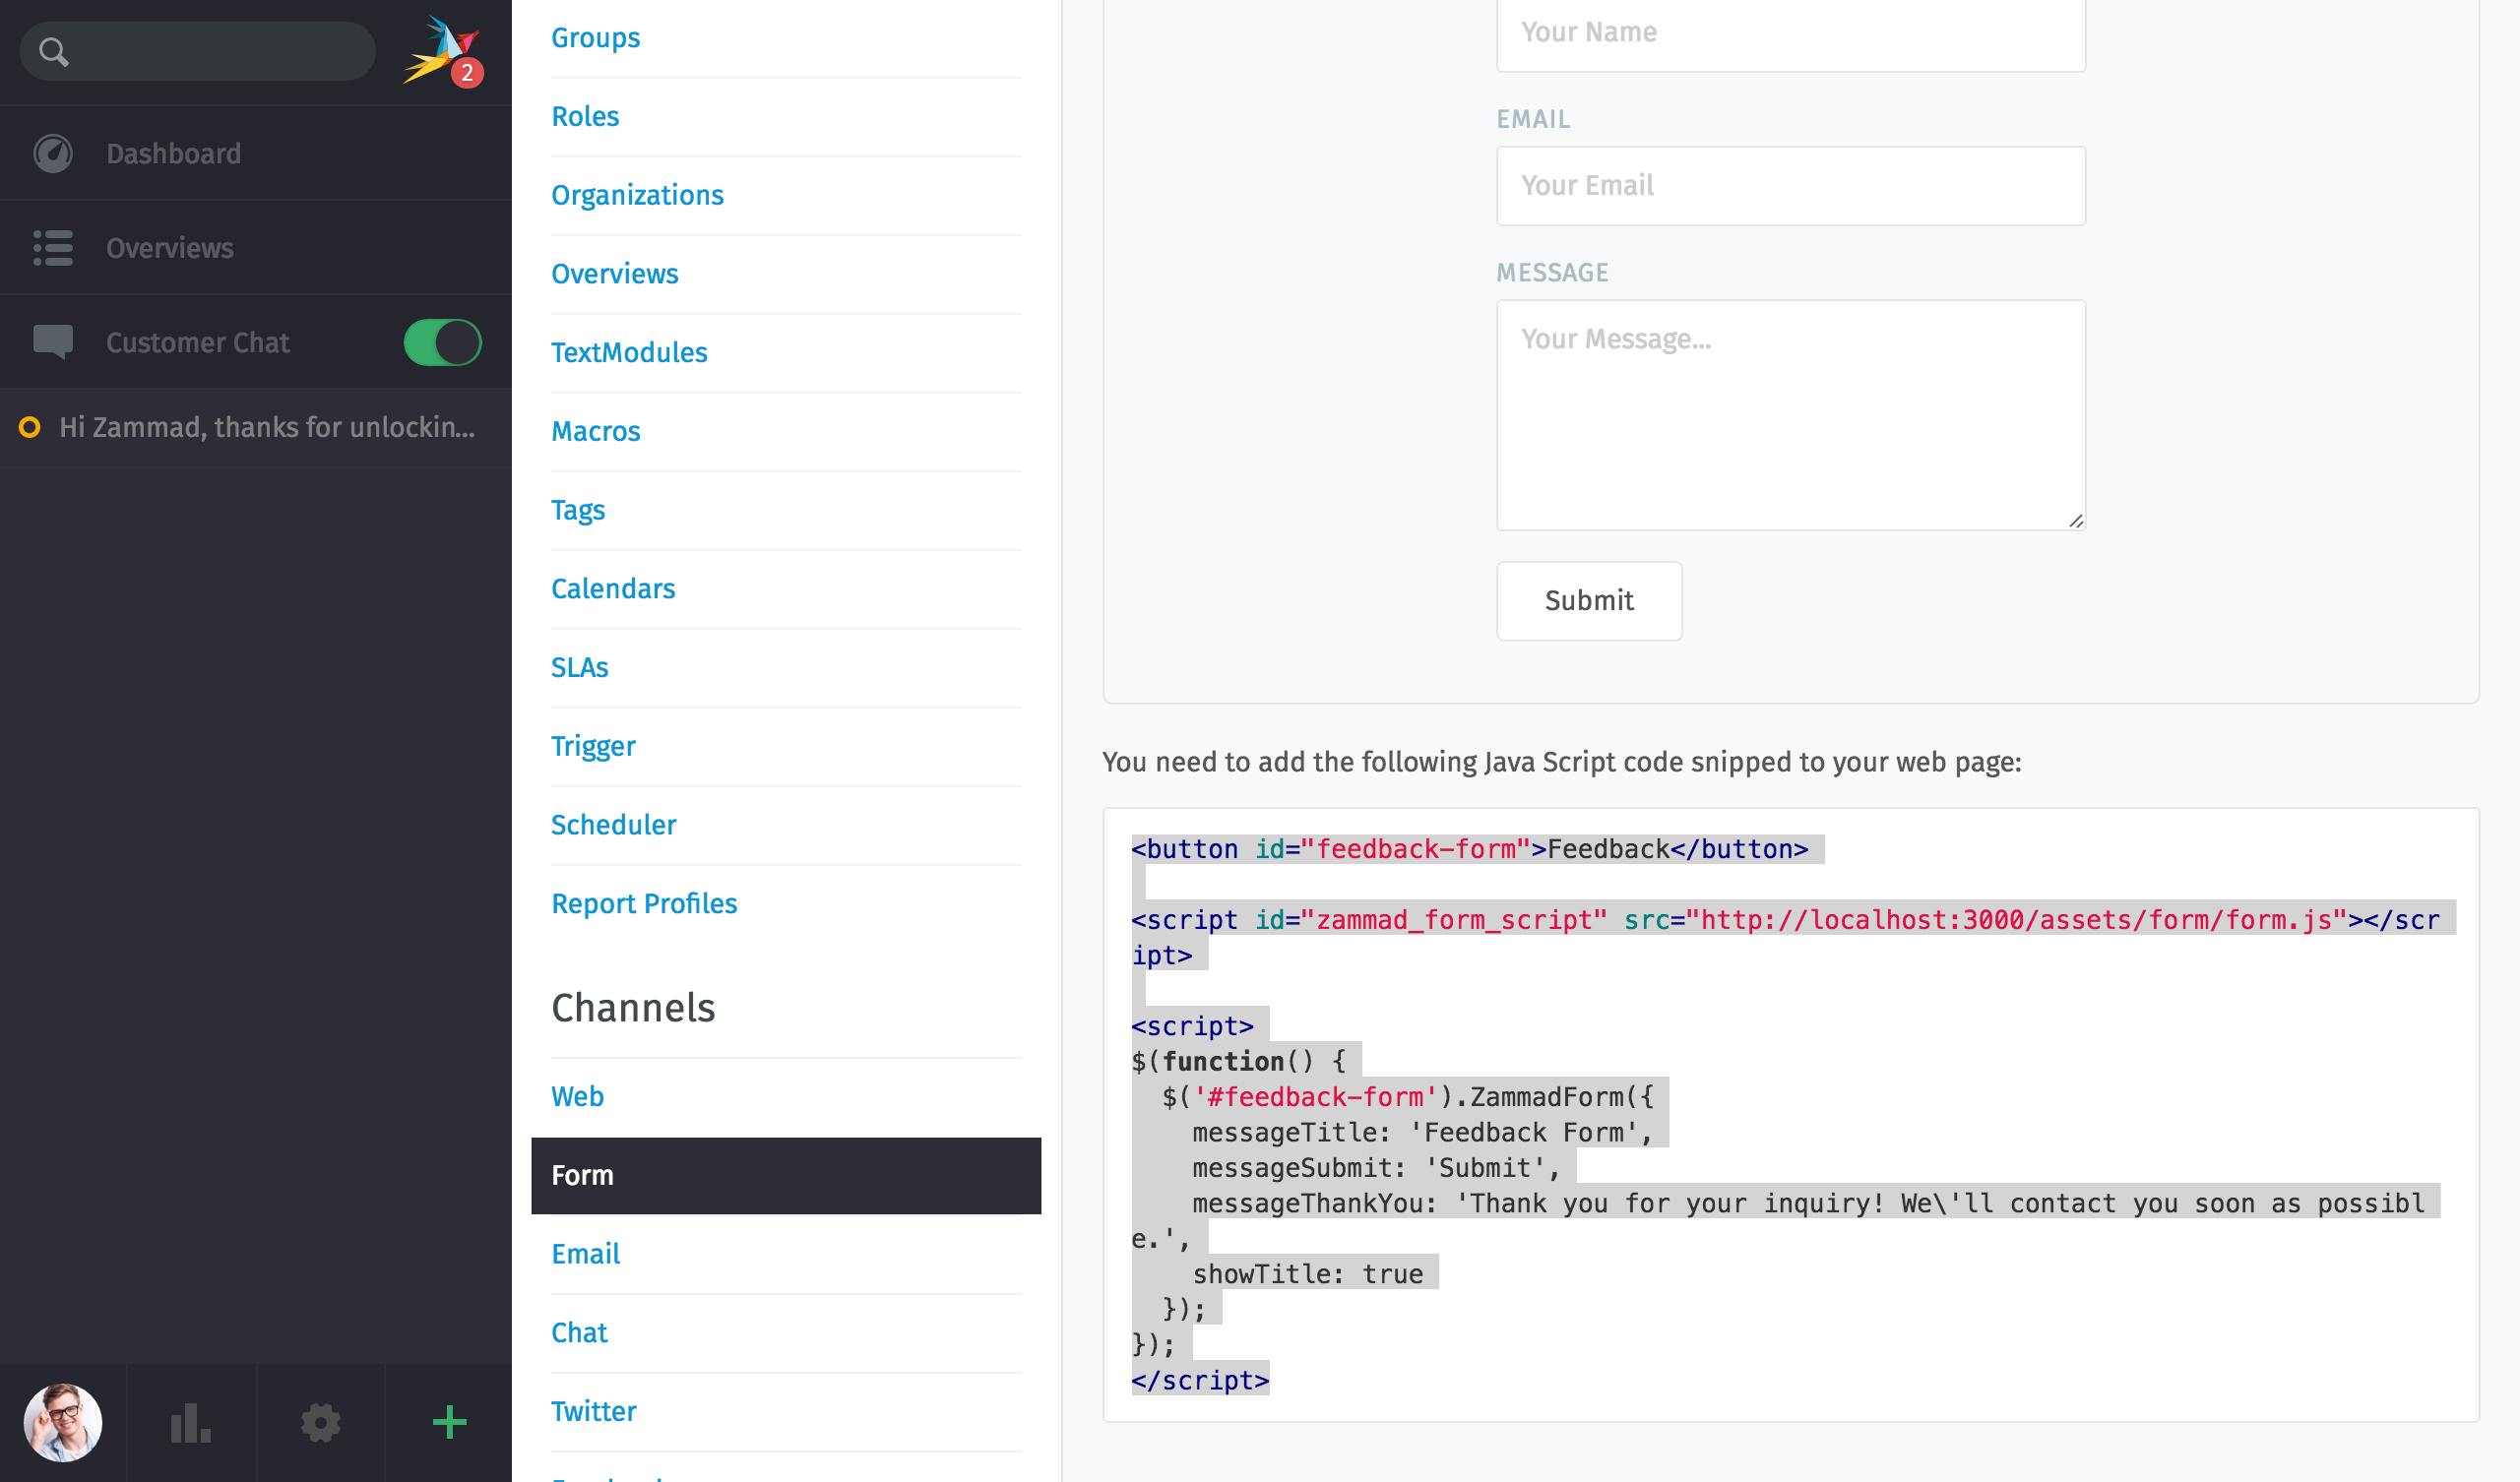The image size is (2520, 1482).
Task: Open Overviews in the admin menu
Action: coord(614,273)
